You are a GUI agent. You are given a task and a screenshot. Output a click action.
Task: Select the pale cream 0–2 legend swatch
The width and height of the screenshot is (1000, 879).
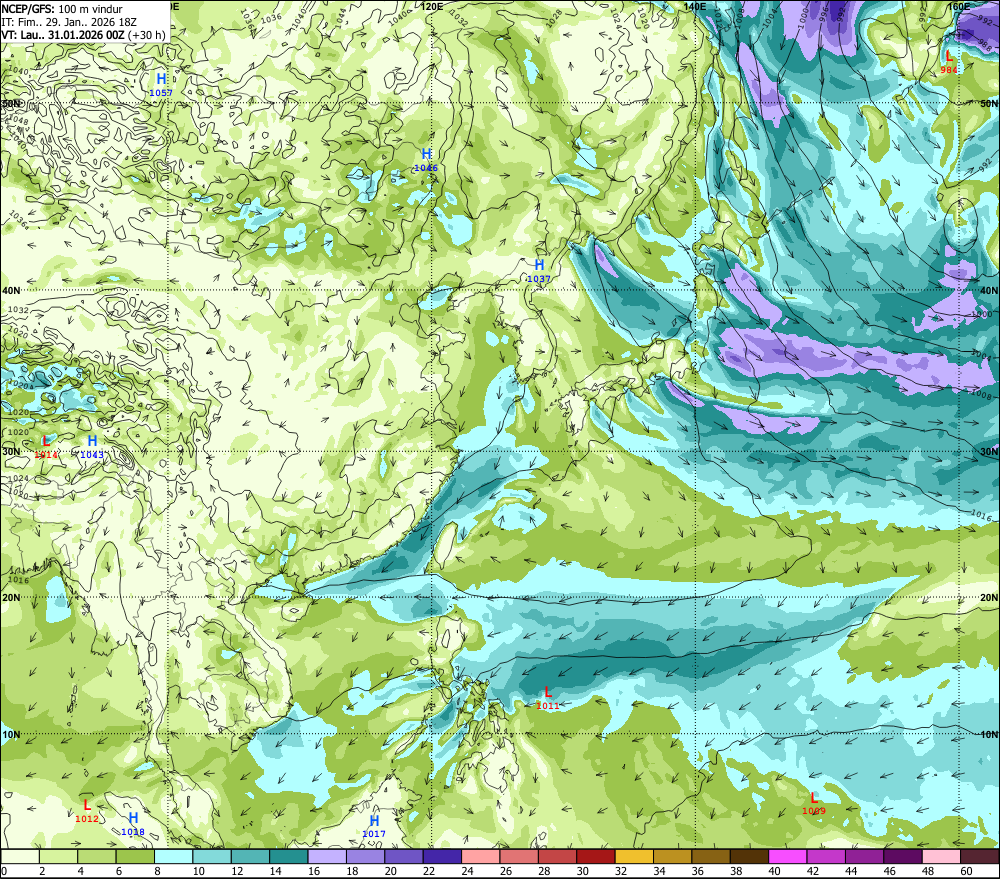click(x=20, y=856)
